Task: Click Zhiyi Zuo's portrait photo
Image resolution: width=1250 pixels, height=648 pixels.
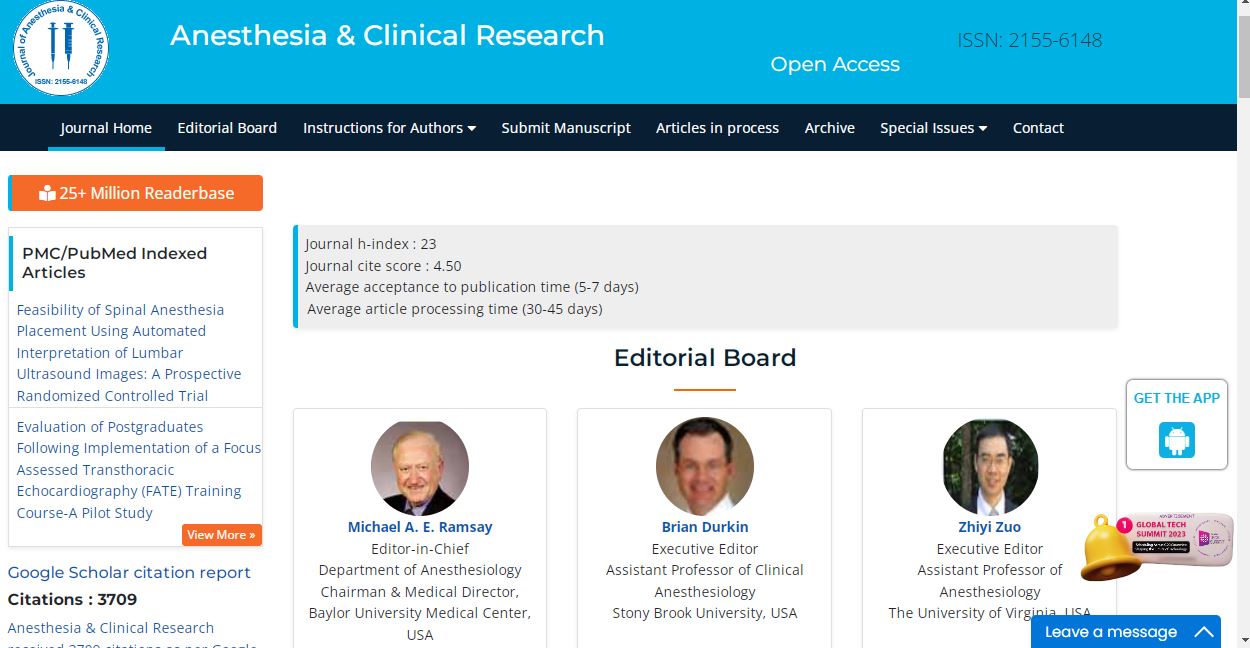Action: click(x=990, y=467)
